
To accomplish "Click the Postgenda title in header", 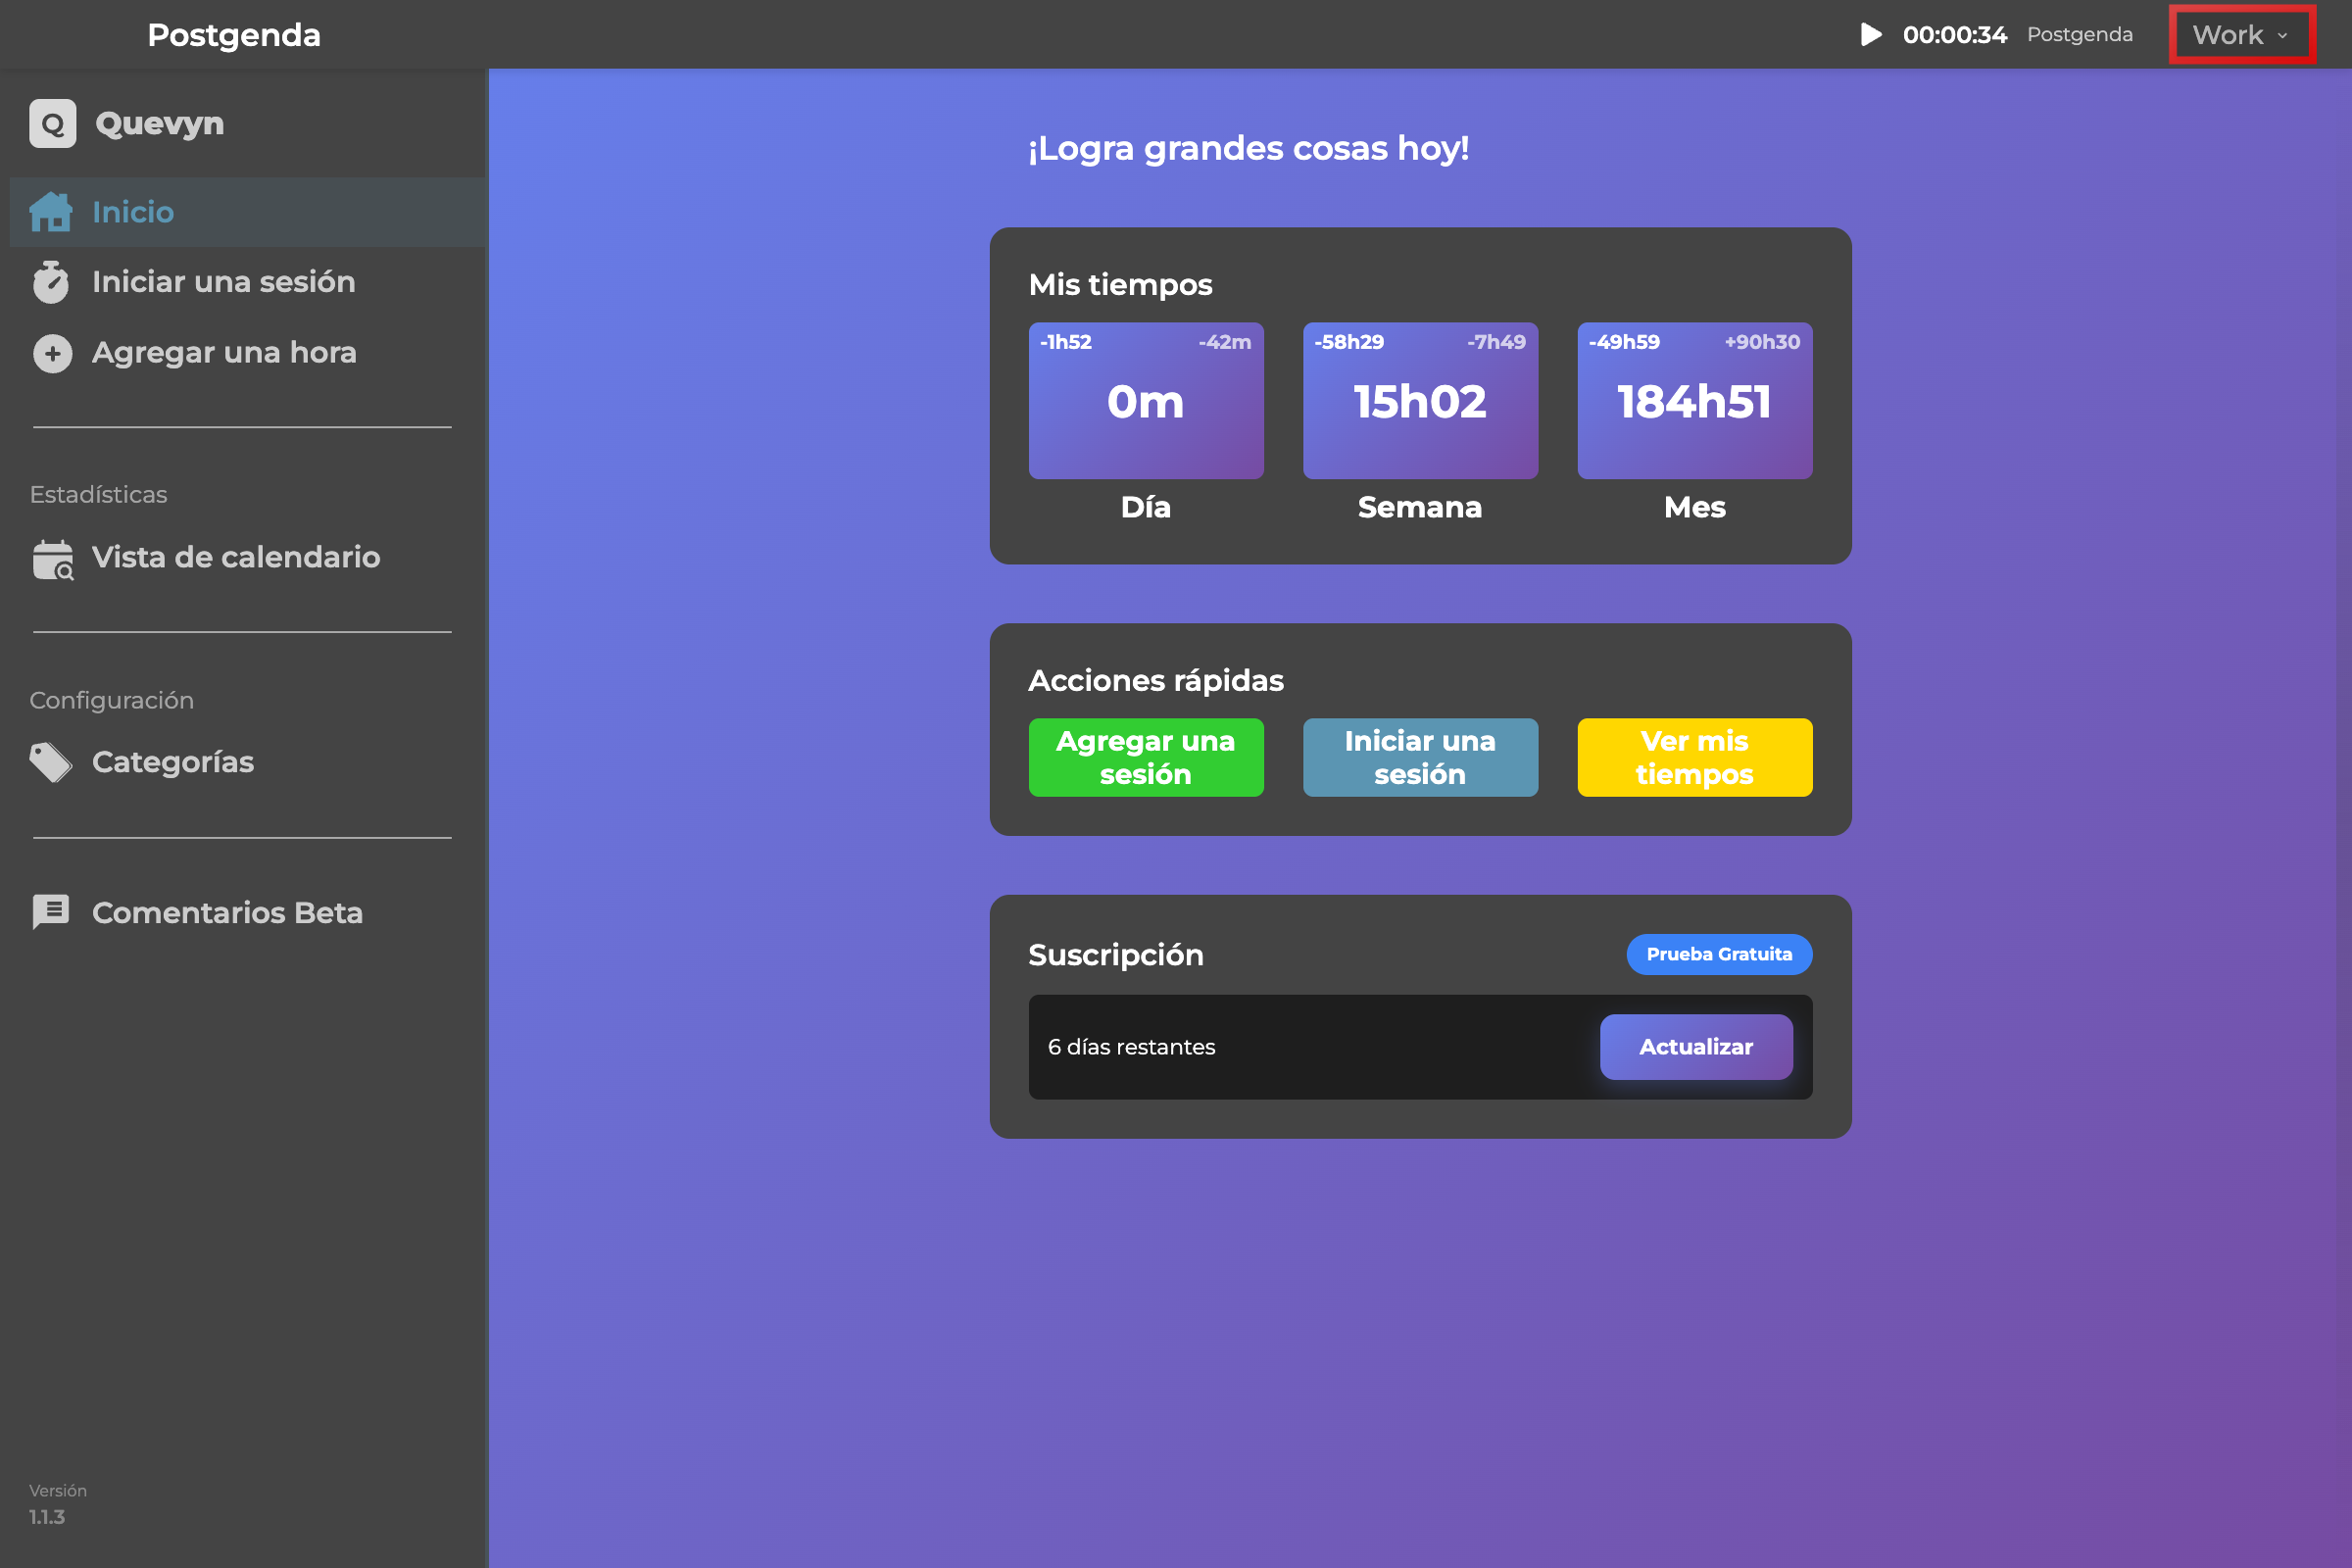I will 234,35.
